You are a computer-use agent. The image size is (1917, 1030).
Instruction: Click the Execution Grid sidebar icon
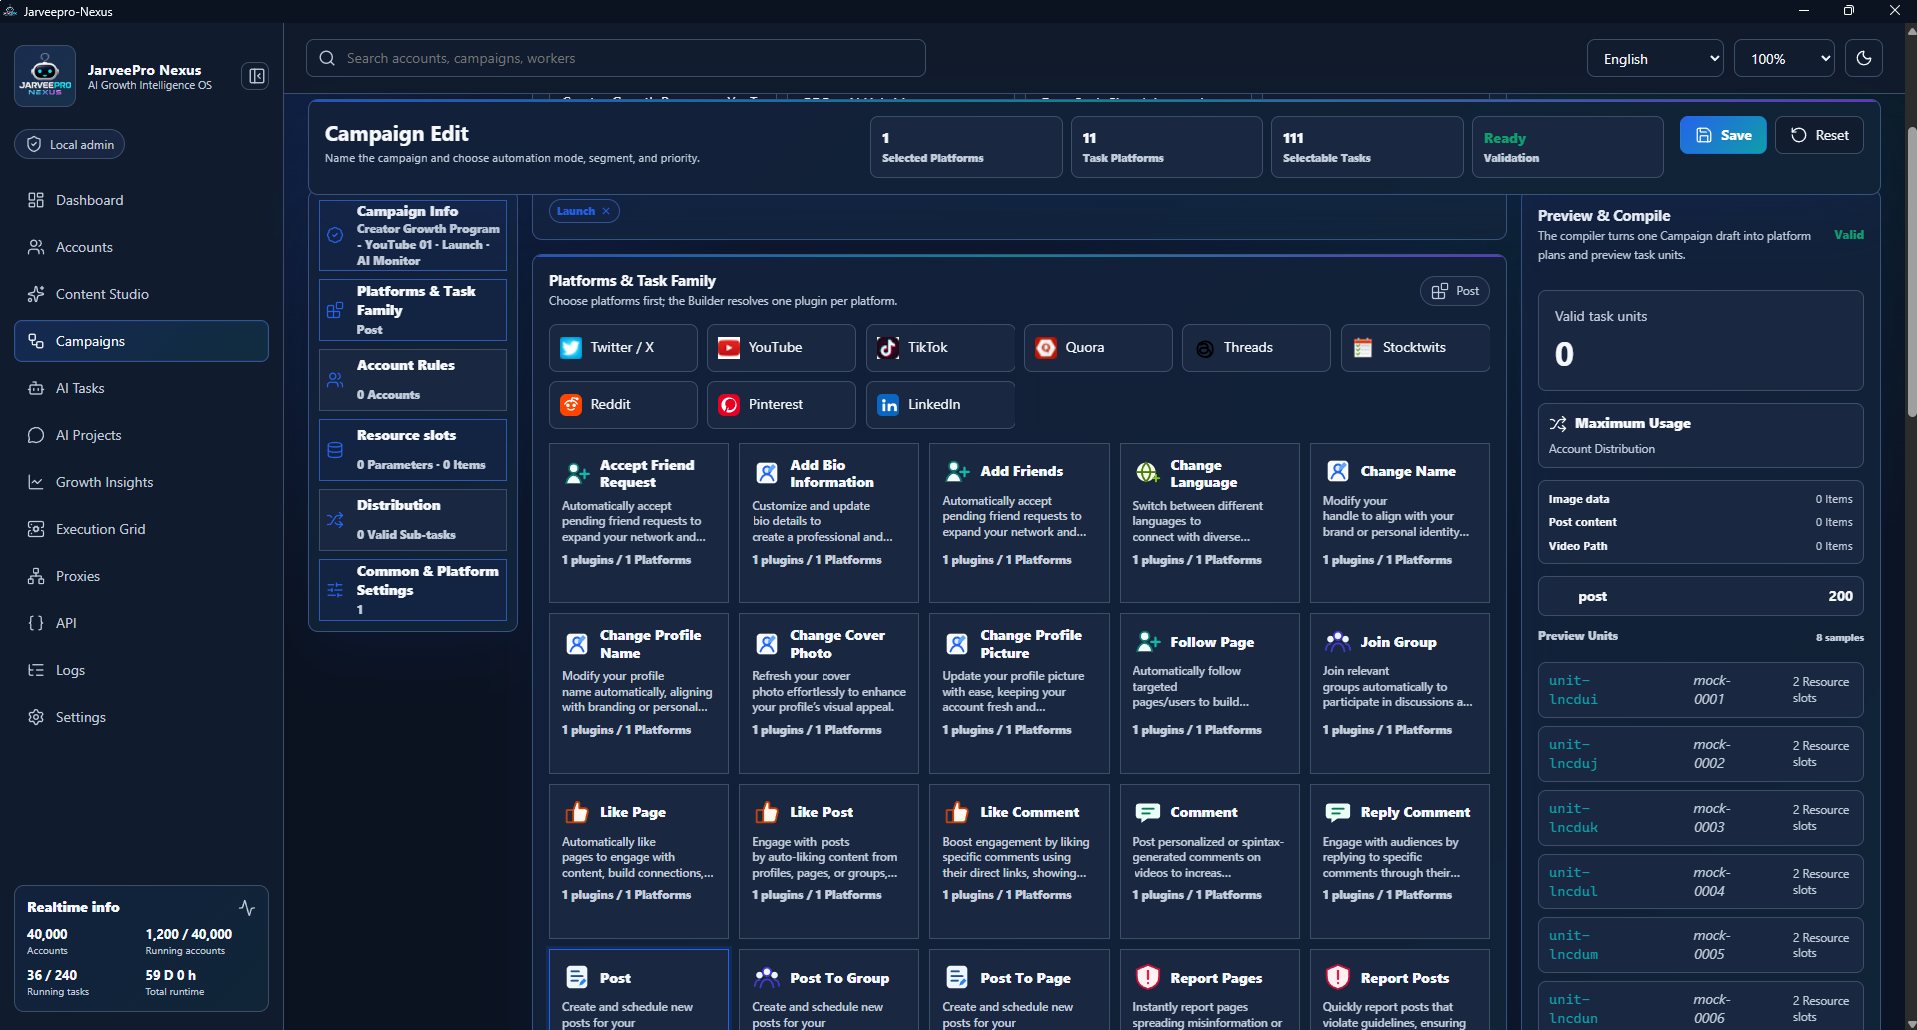[36, 529]
